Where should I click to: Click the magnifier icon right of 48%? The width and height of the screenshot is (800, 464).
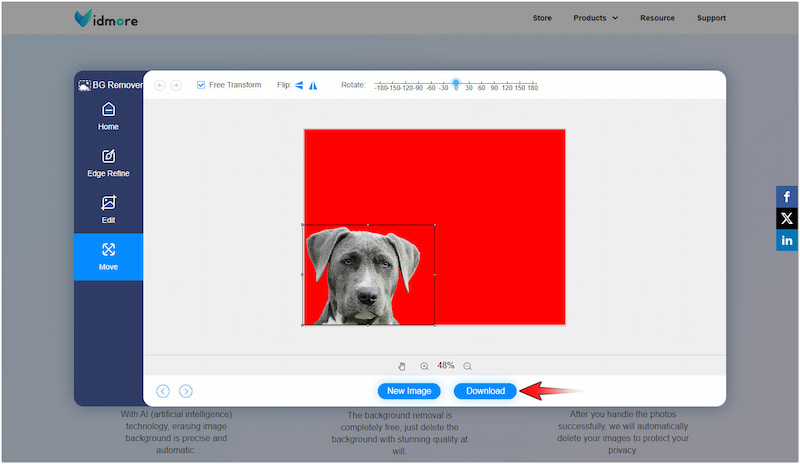click(x=467, y=366)
